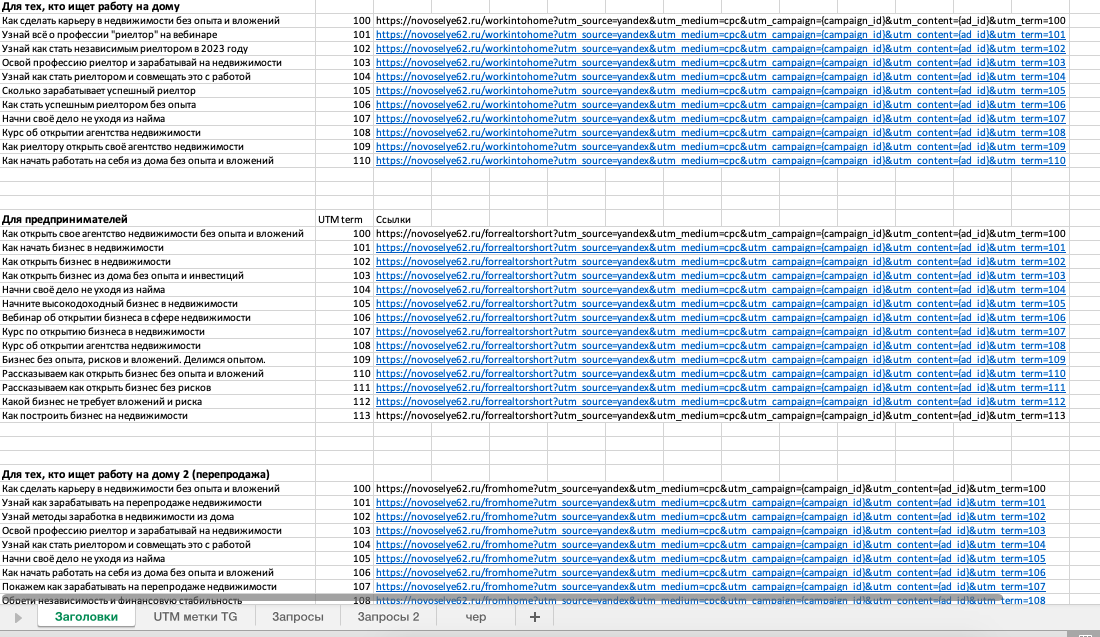Select cell 'Как открыть бизнес в недвижимости'
Image resolution: width=1100 pixels, height=637 pixels.
(x=158, y=262)
